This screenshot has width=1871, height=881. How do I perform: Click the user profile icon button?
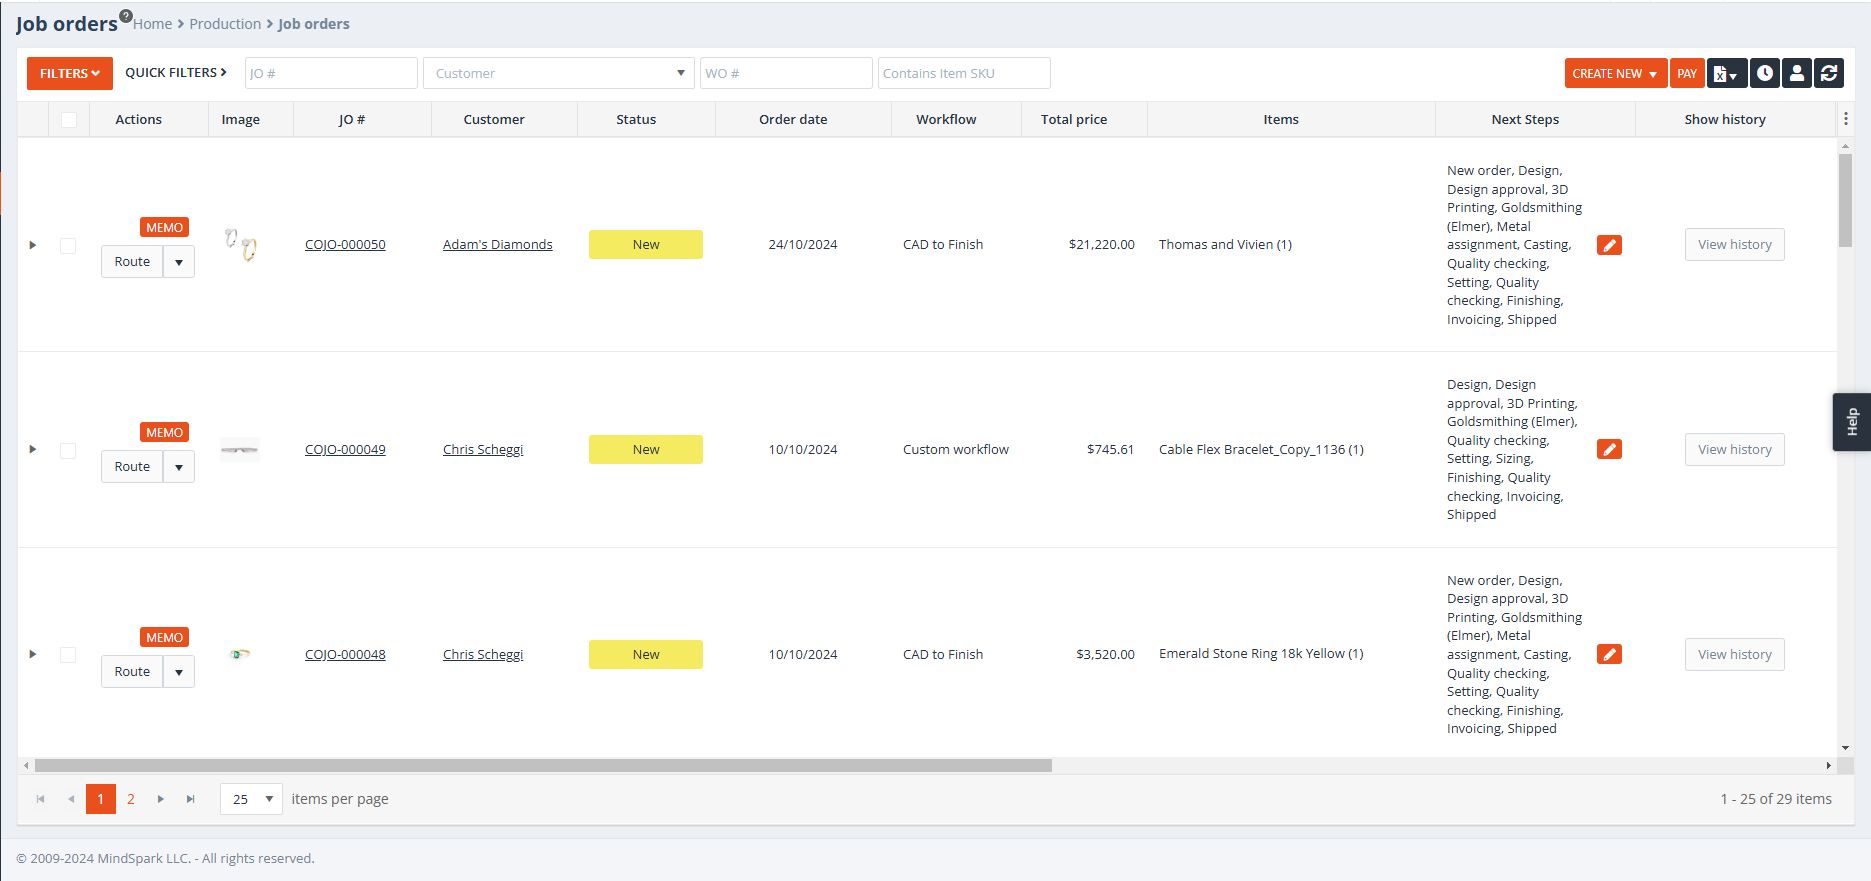[x=1797, y=73]
